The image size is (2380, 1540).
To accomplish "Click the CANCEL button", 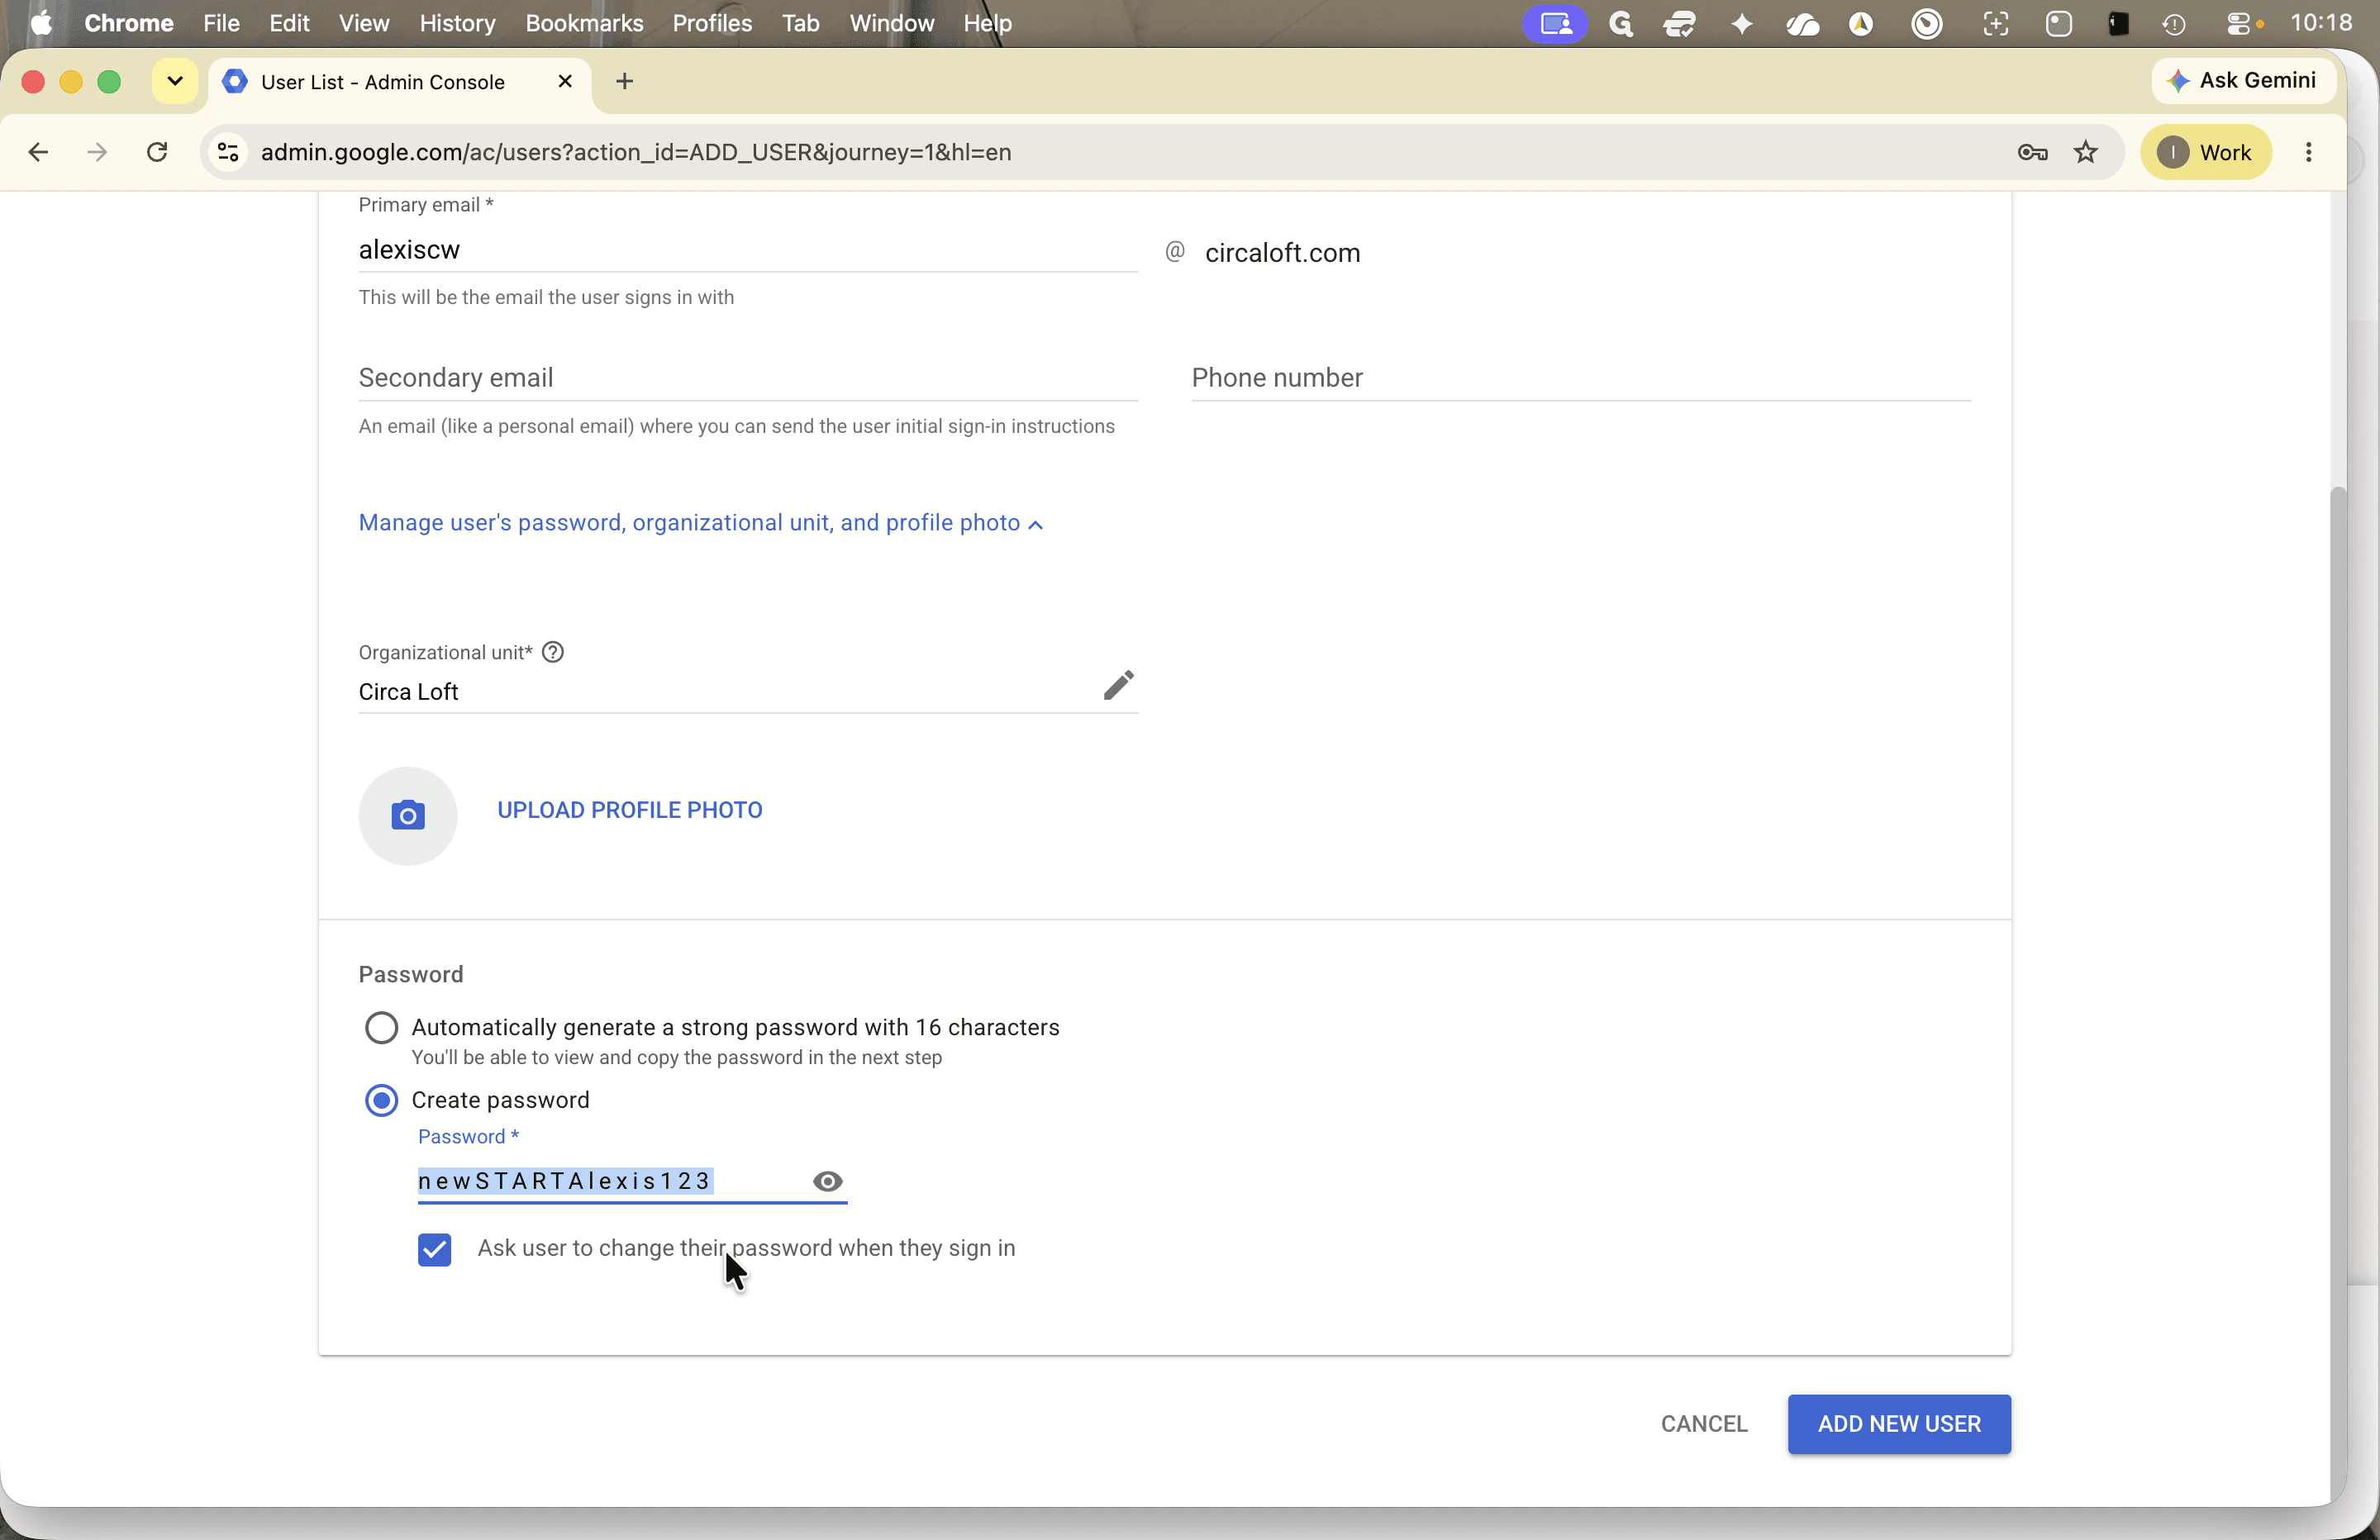I will pyautogui.click(x=1704, y=1424).
